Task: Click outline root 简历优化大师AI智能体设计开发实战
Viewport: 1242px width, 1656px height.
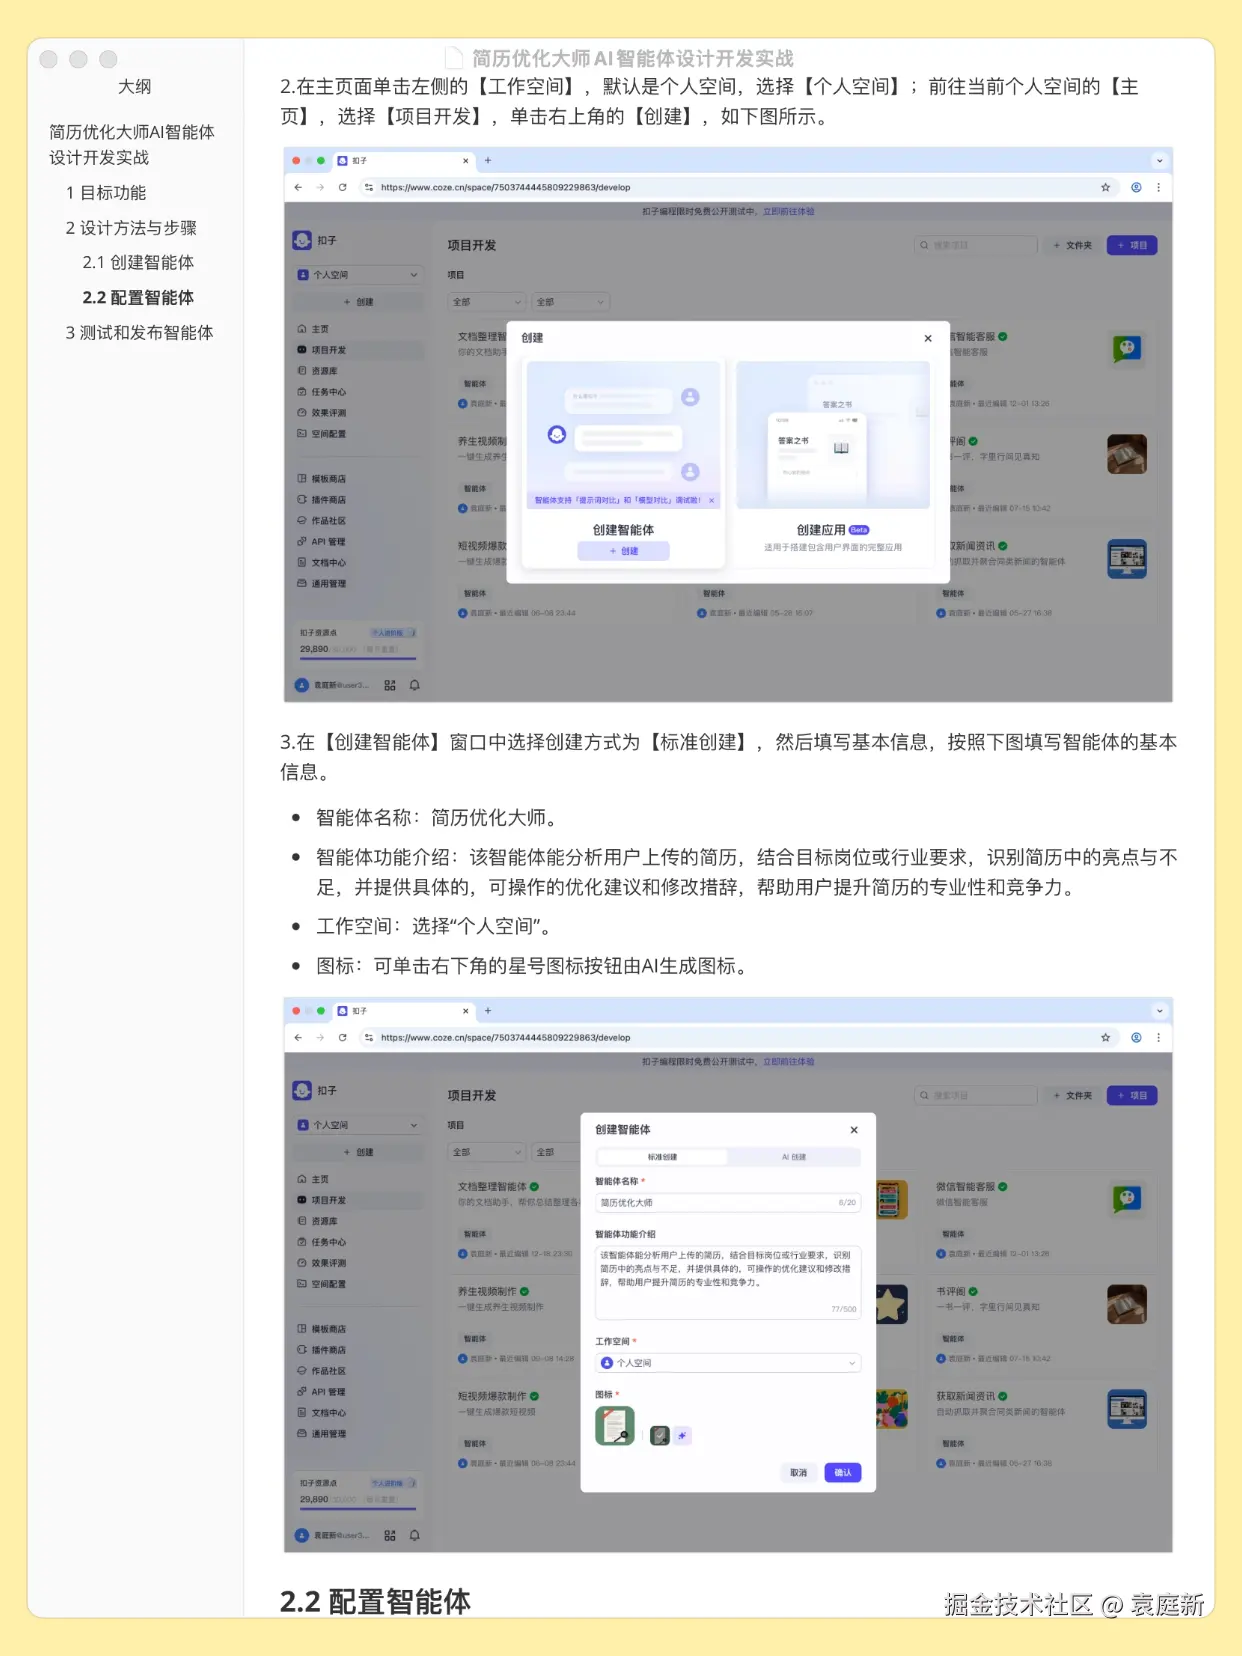Action: pos(132,145)
